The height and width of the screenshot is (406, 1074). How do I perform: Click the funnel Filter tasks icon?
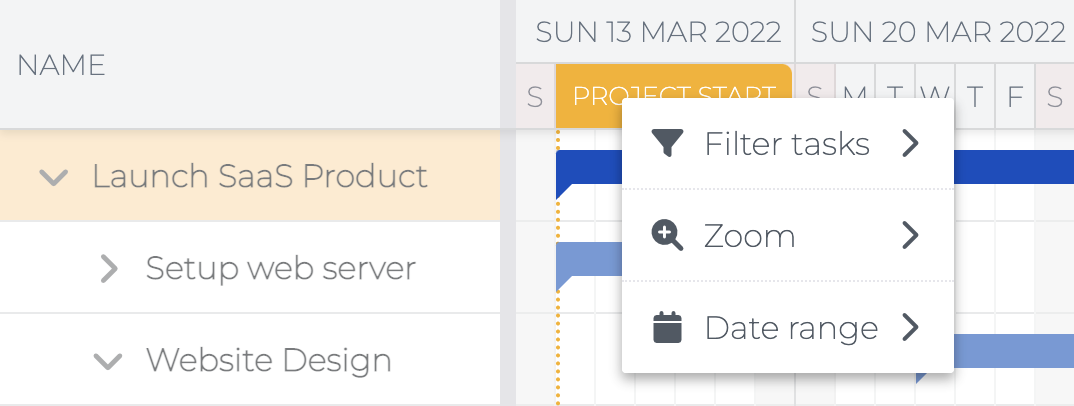[x=666, y=144]
